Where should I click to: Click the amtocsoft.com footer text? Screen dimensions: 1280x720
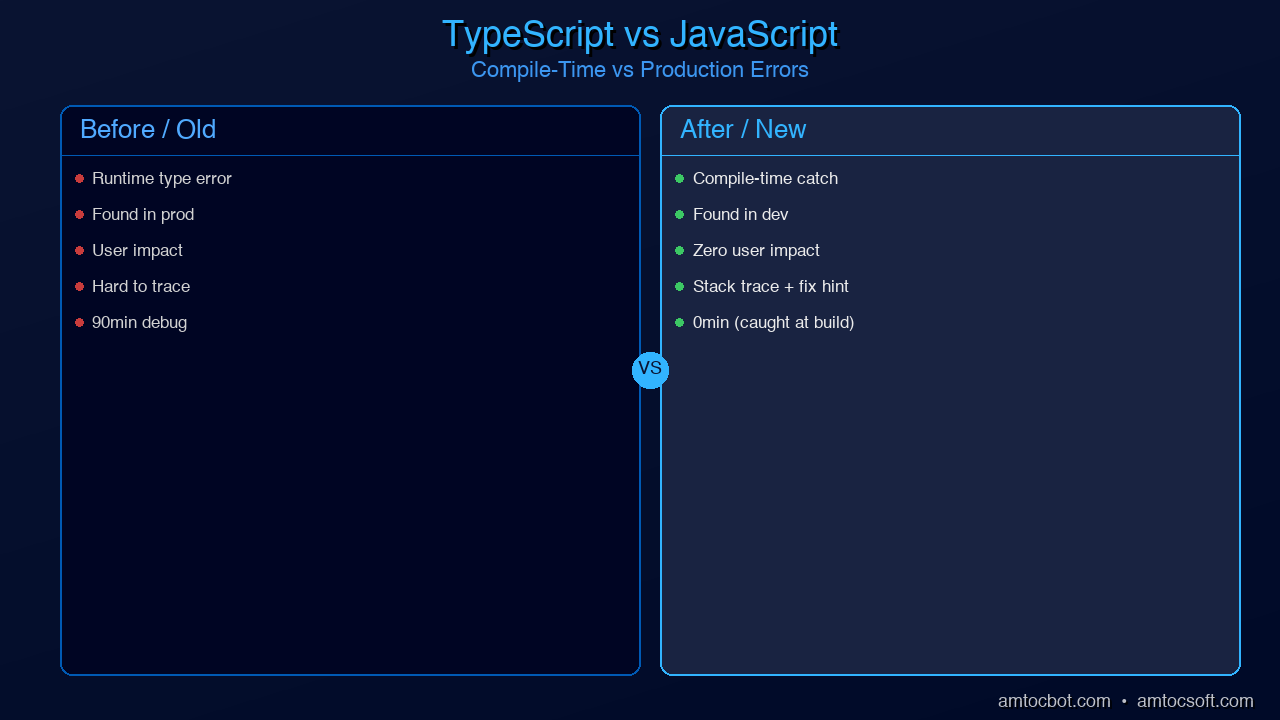(x=1195, y=701)
